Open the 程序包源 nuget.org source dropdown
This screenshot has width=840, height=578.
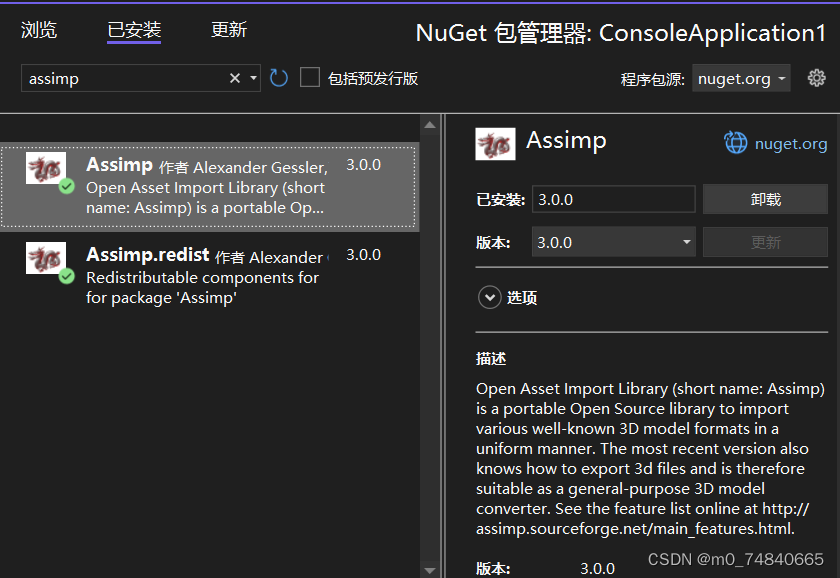point(741,77)
